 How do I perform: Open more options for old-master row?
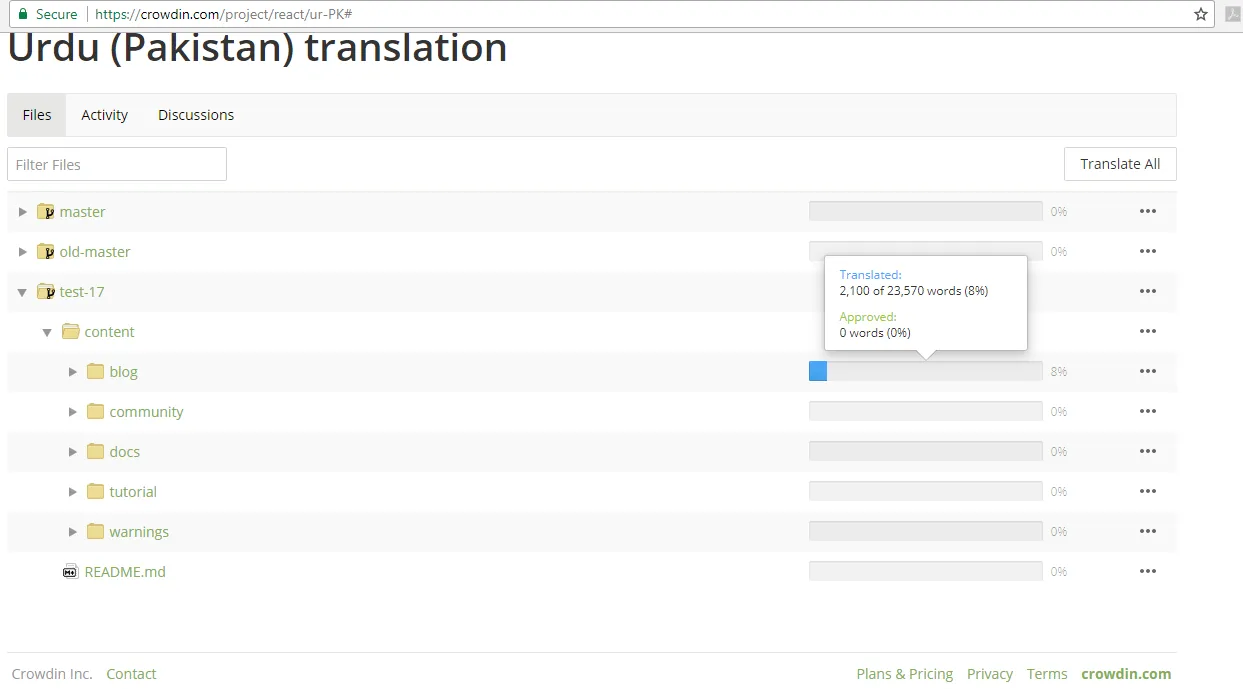[1147, 252]
